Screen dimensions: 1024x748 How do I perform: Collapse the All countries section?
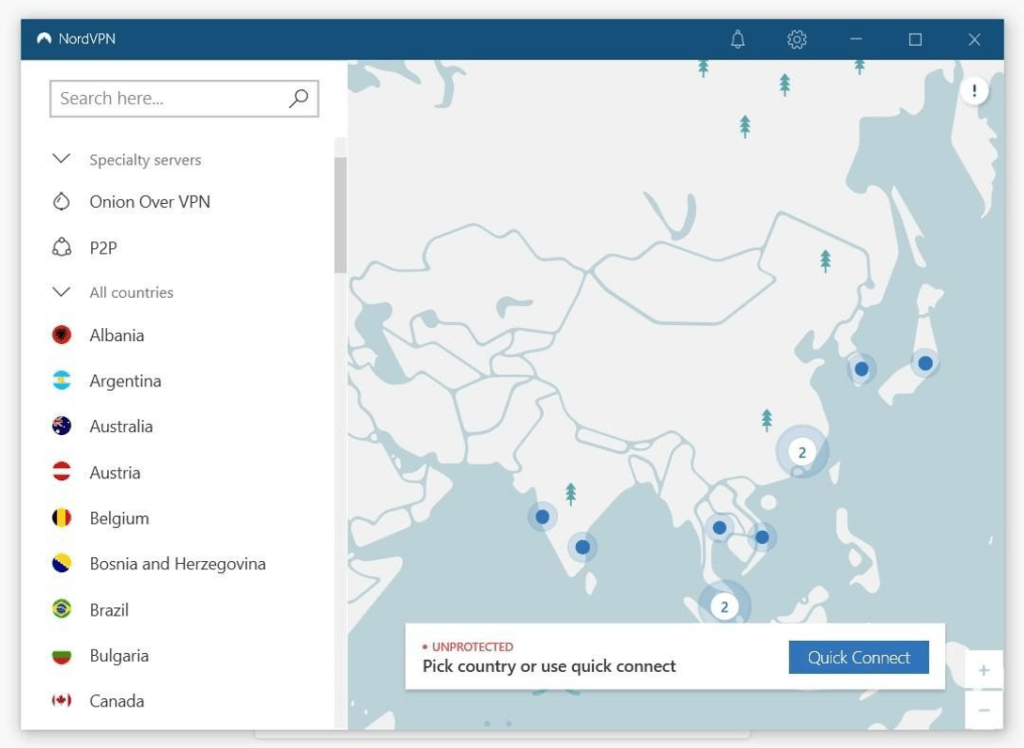tap(61, 291)
